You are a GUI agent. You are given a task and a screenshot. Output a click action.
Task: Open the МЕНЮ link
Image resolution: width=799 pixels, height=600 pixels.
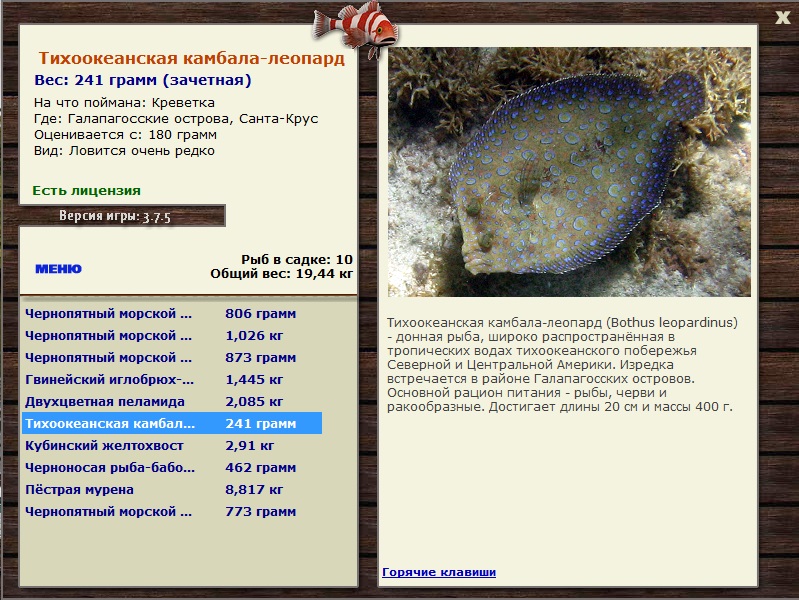(58, 269)
